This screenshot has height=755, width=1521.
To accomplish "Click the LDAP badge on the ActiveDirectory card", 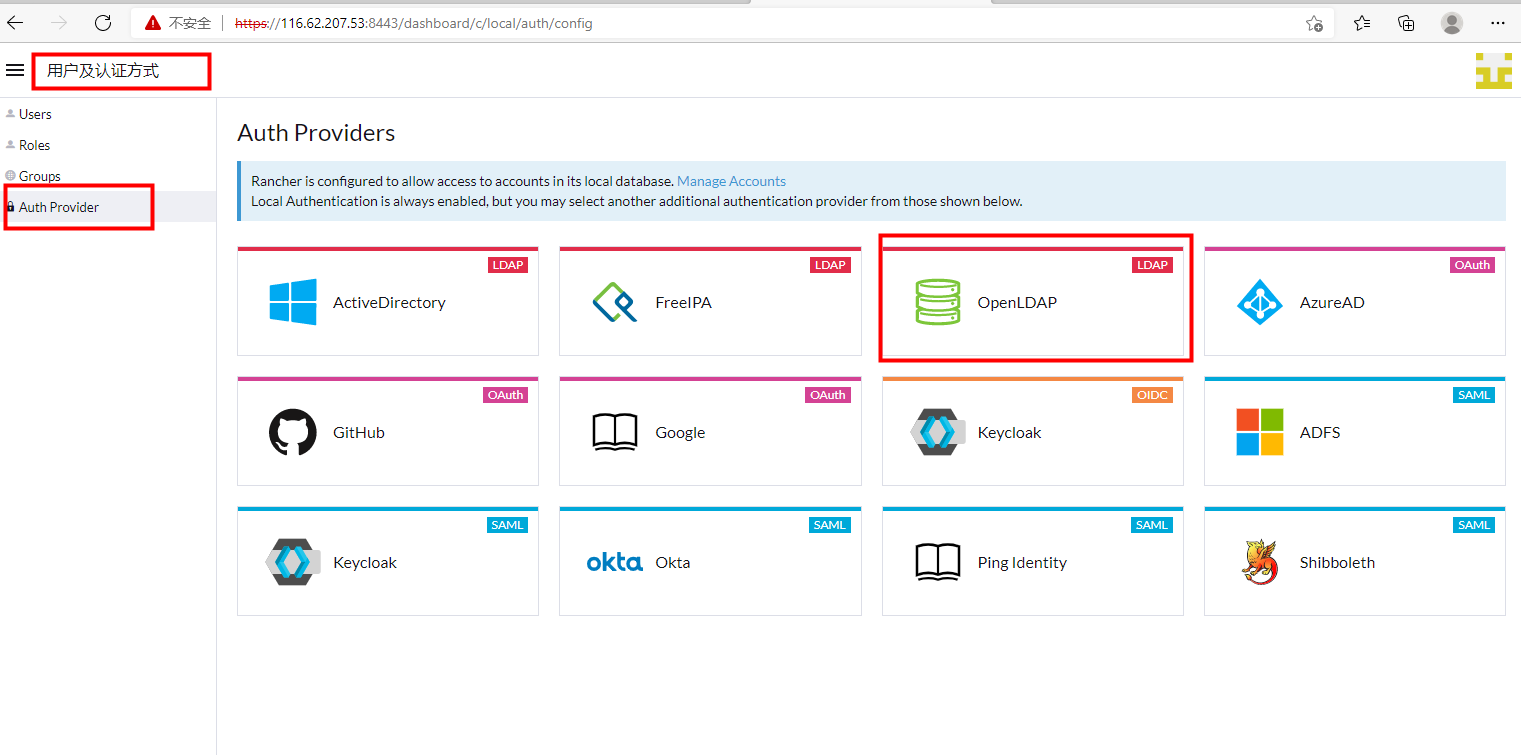I will pos(507,265).
